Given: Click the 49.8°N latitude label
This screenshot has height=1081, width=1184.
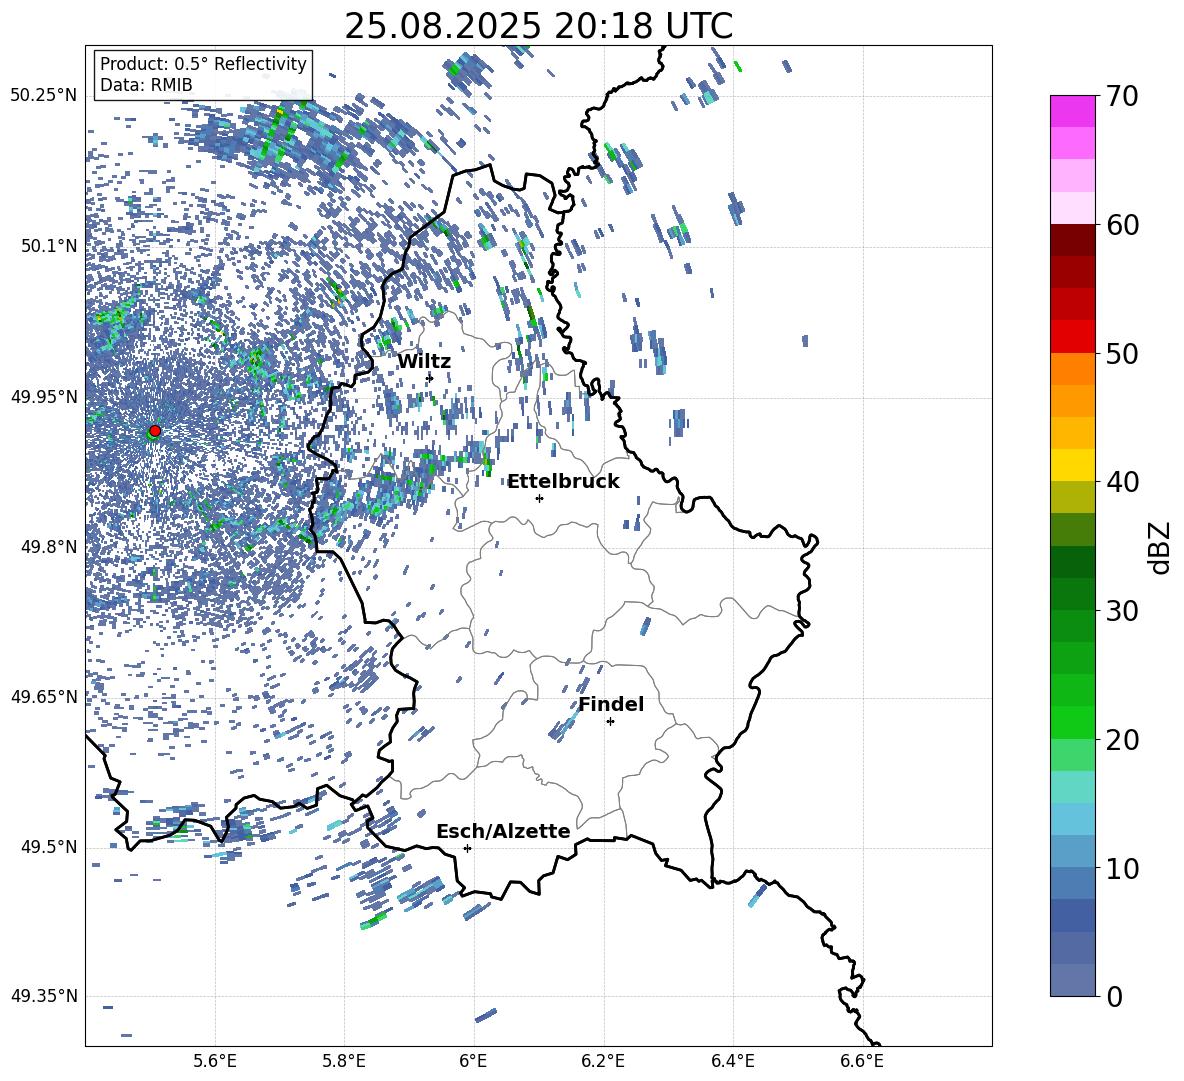Looking at the screenshot, I should pos(49,547).
